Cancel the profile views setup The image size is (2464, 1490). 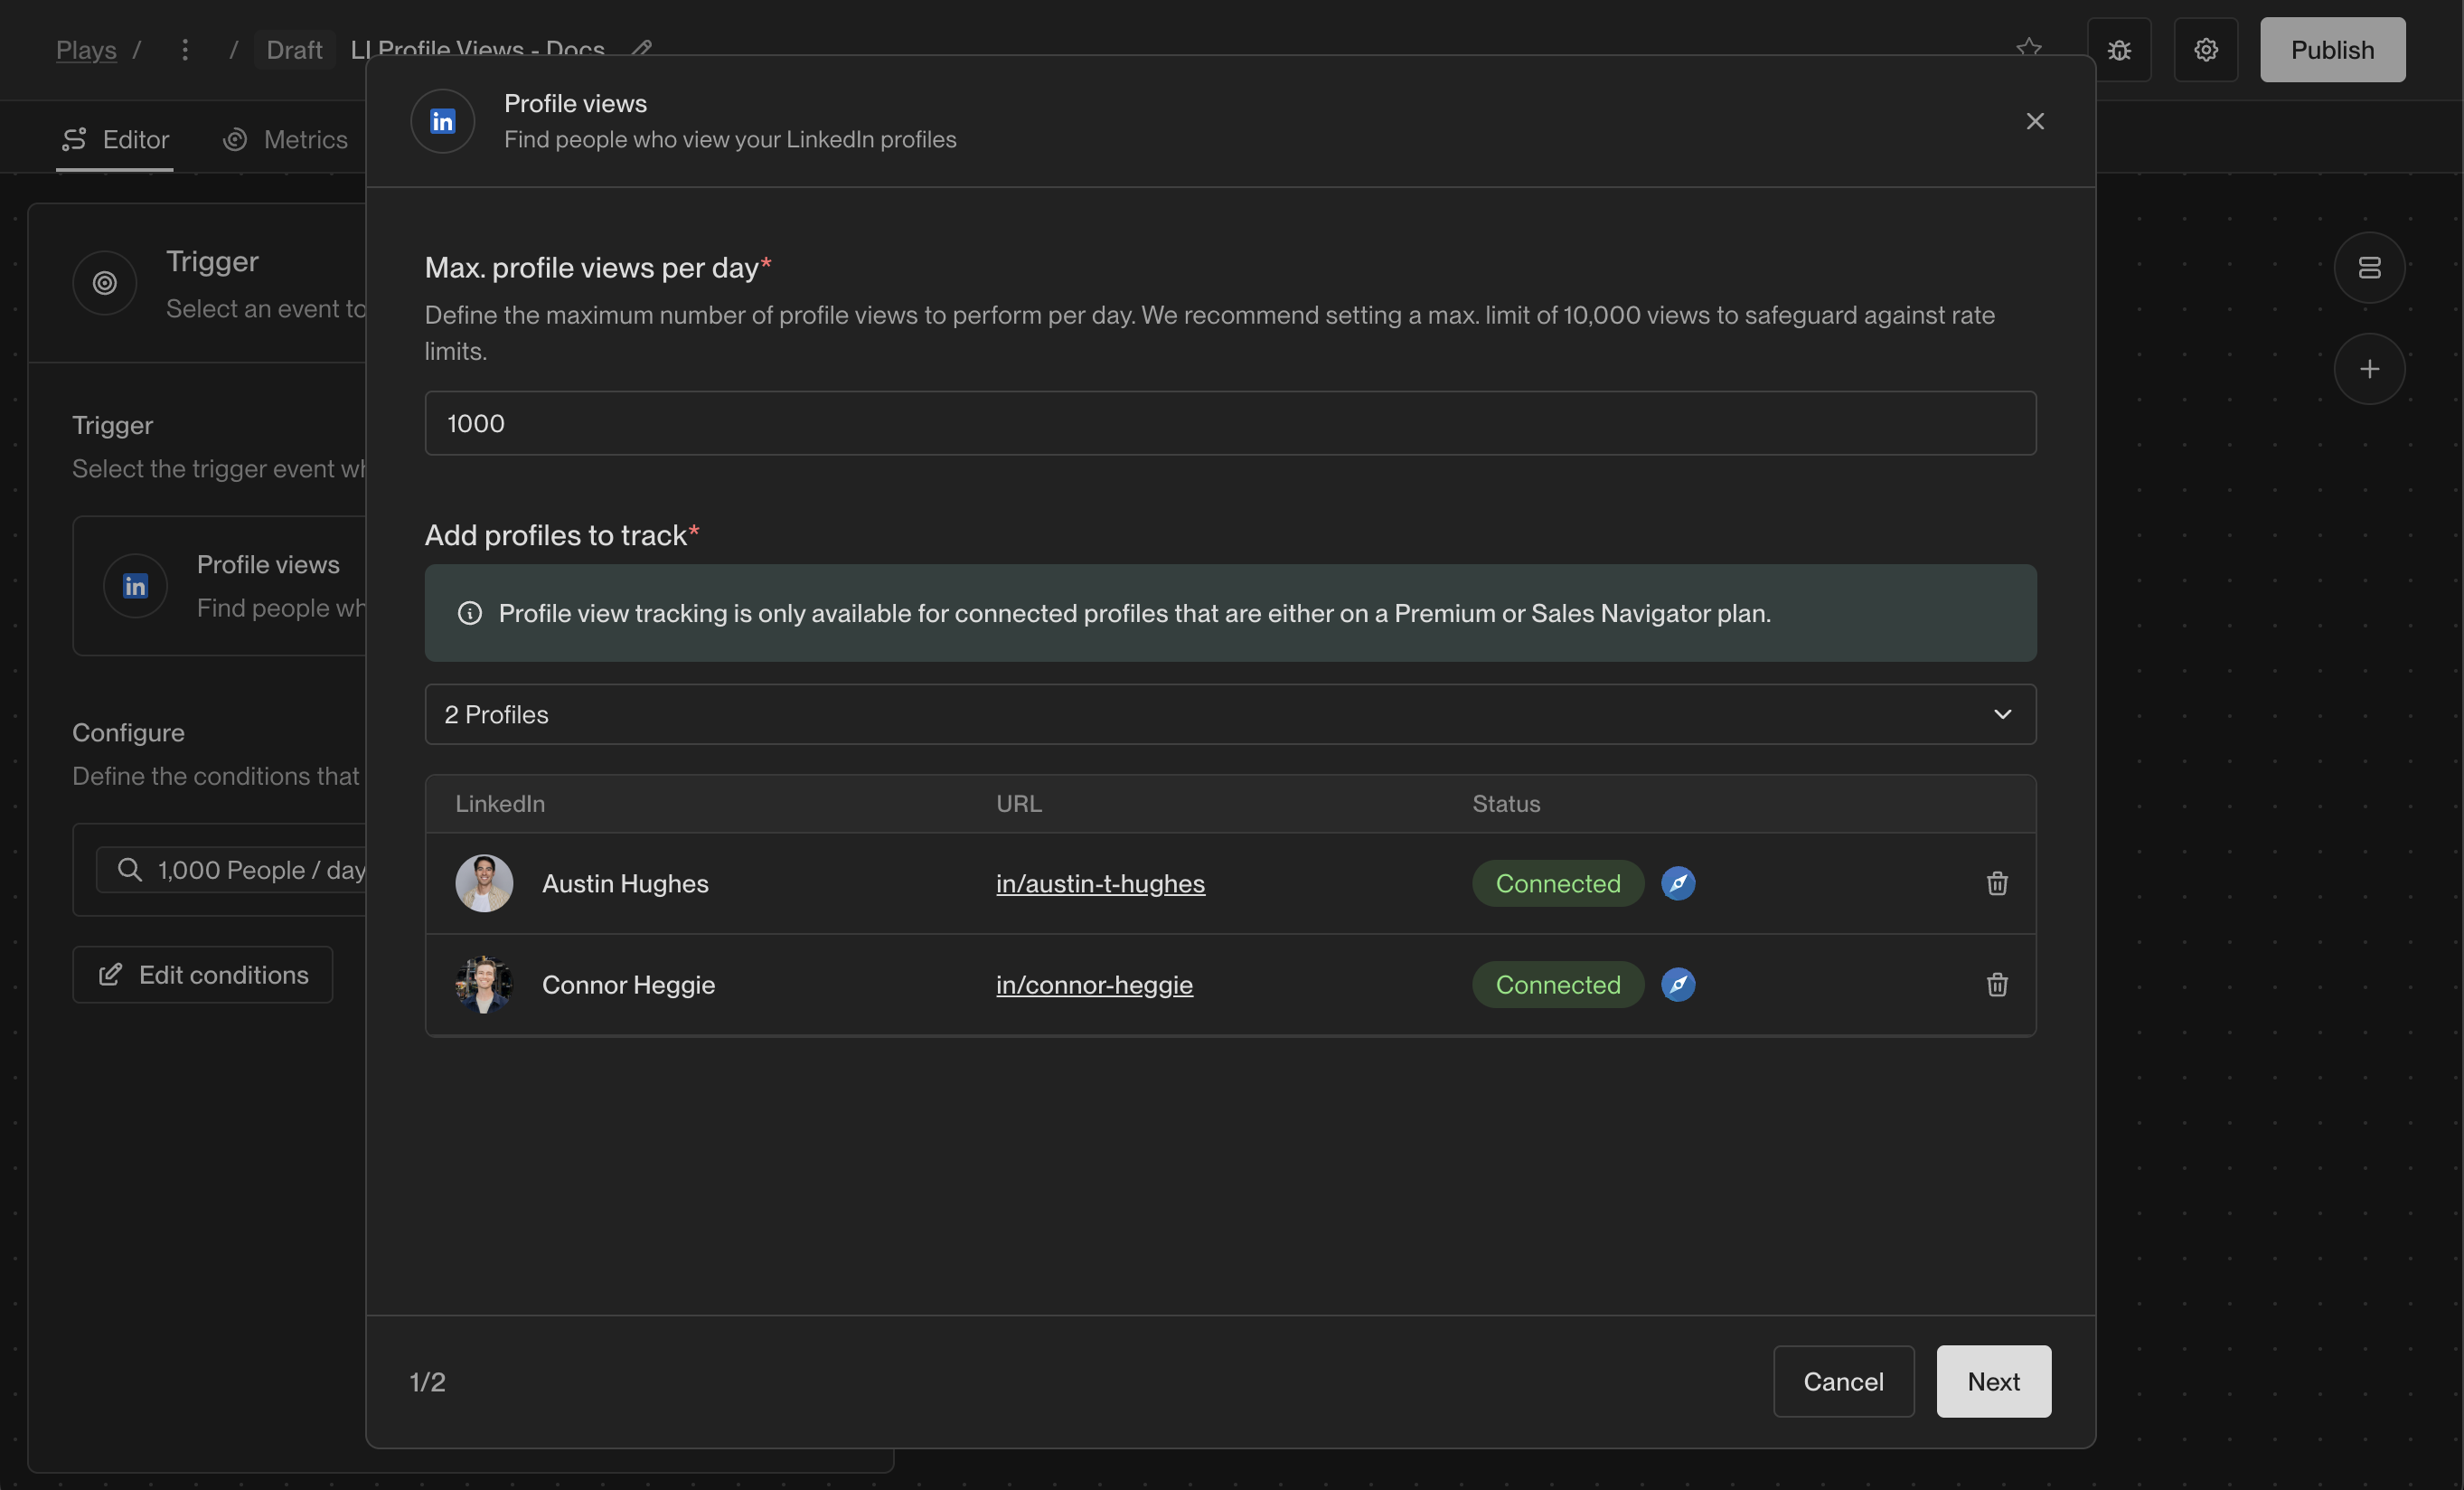[x=1842, y=1380]
